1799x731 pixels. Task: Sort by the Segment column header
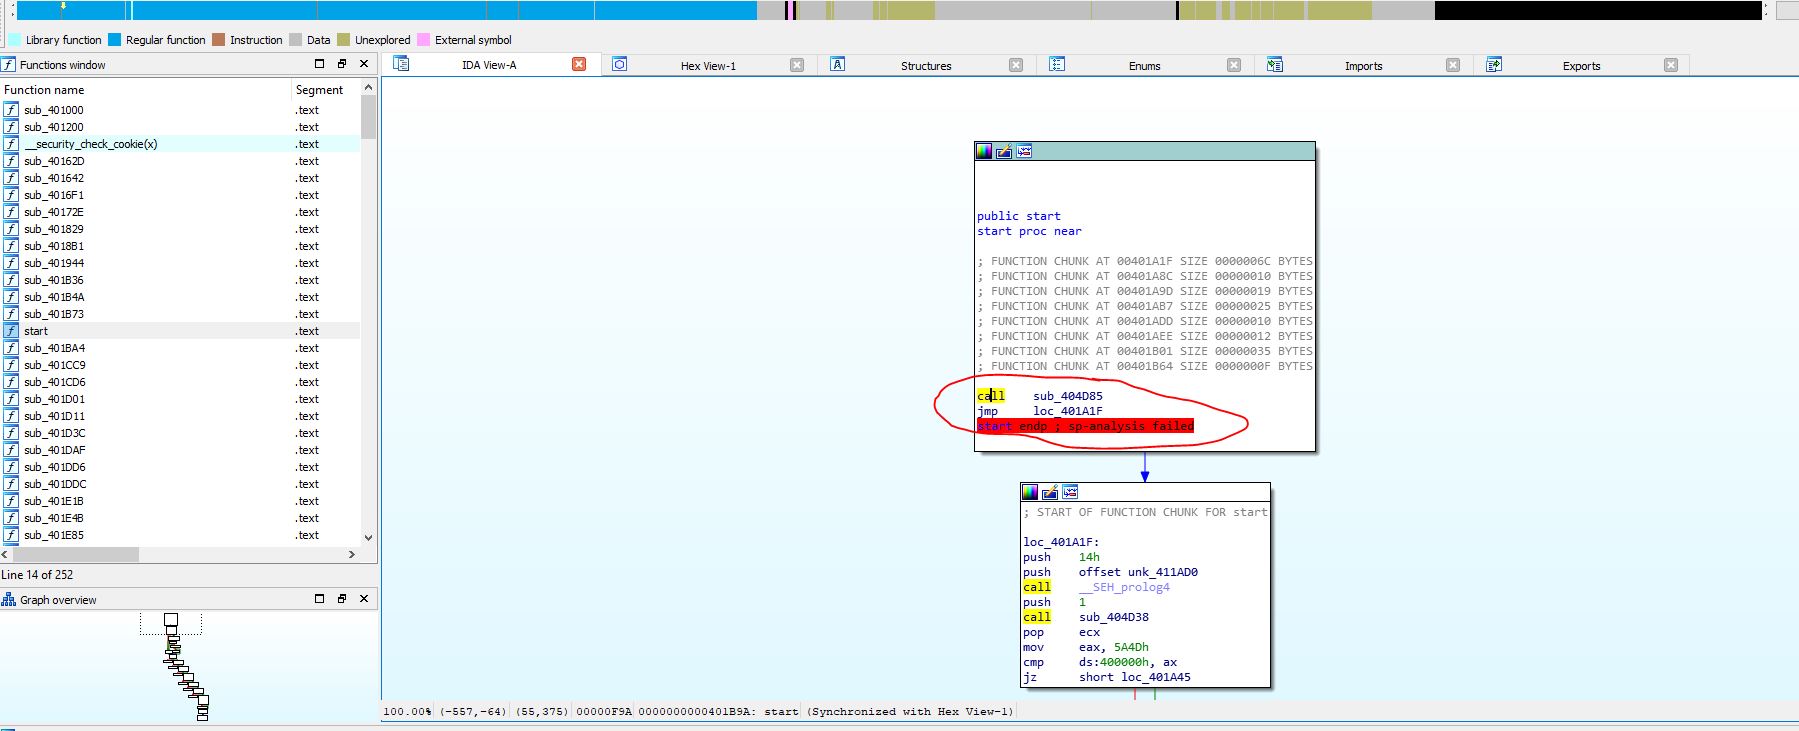(325, 90)
